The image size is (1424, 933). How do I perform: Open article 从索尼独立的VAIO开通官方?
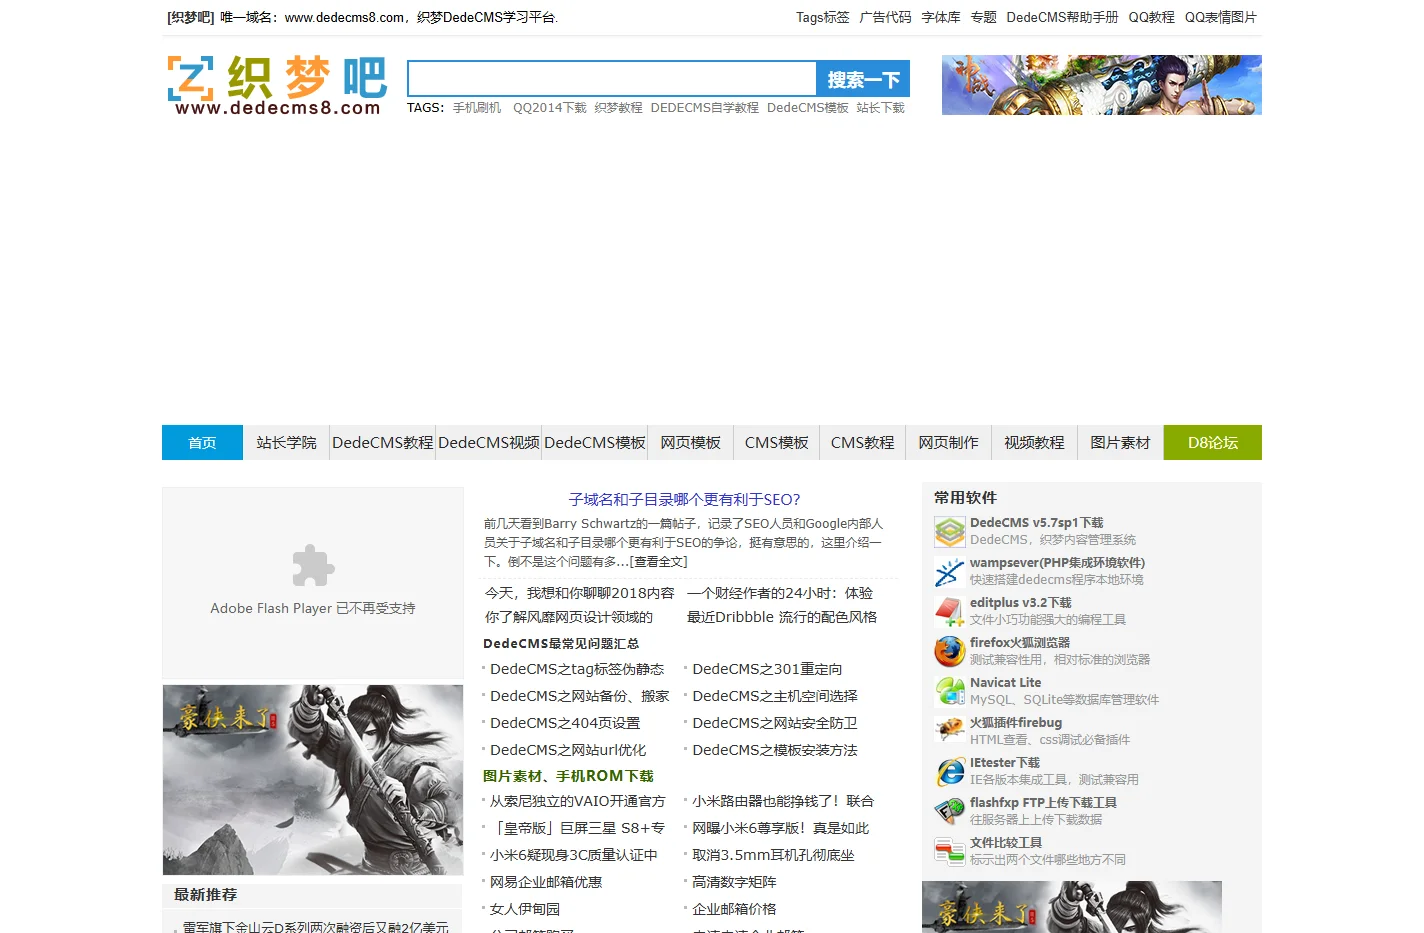577,801
